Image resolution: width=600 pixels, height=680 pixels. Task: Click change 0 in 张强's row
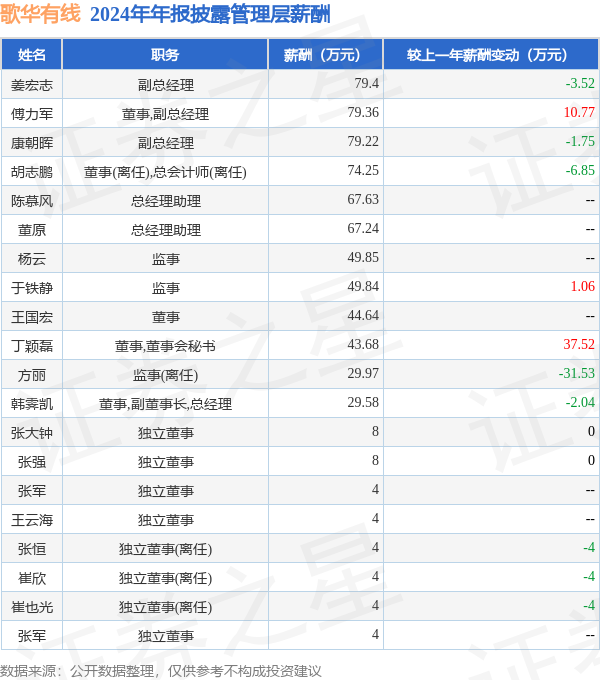(591, 461)
